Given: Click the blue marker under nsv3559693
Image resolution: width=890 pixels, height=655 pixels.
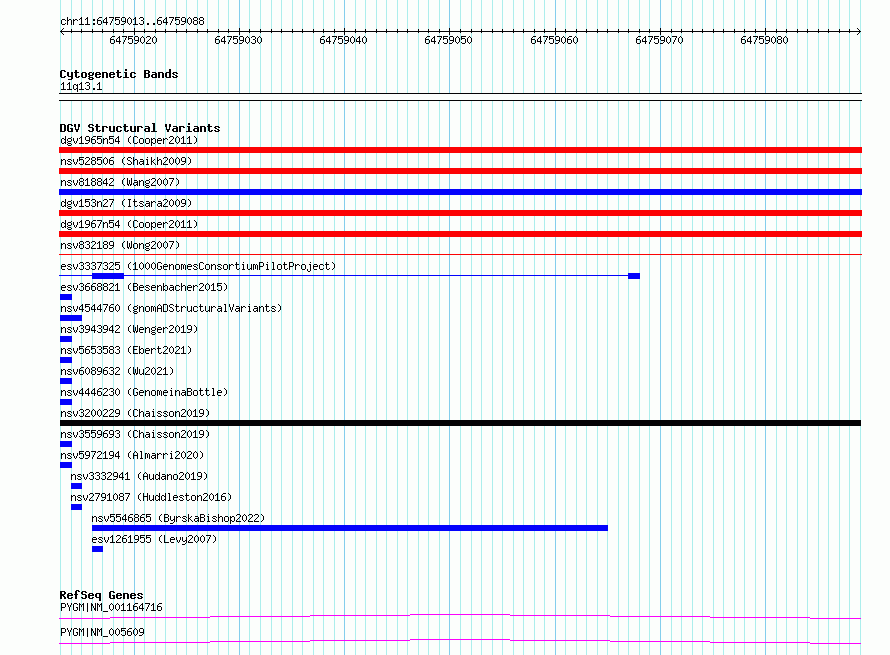Looking at the screenshot, I should point(66,444).
